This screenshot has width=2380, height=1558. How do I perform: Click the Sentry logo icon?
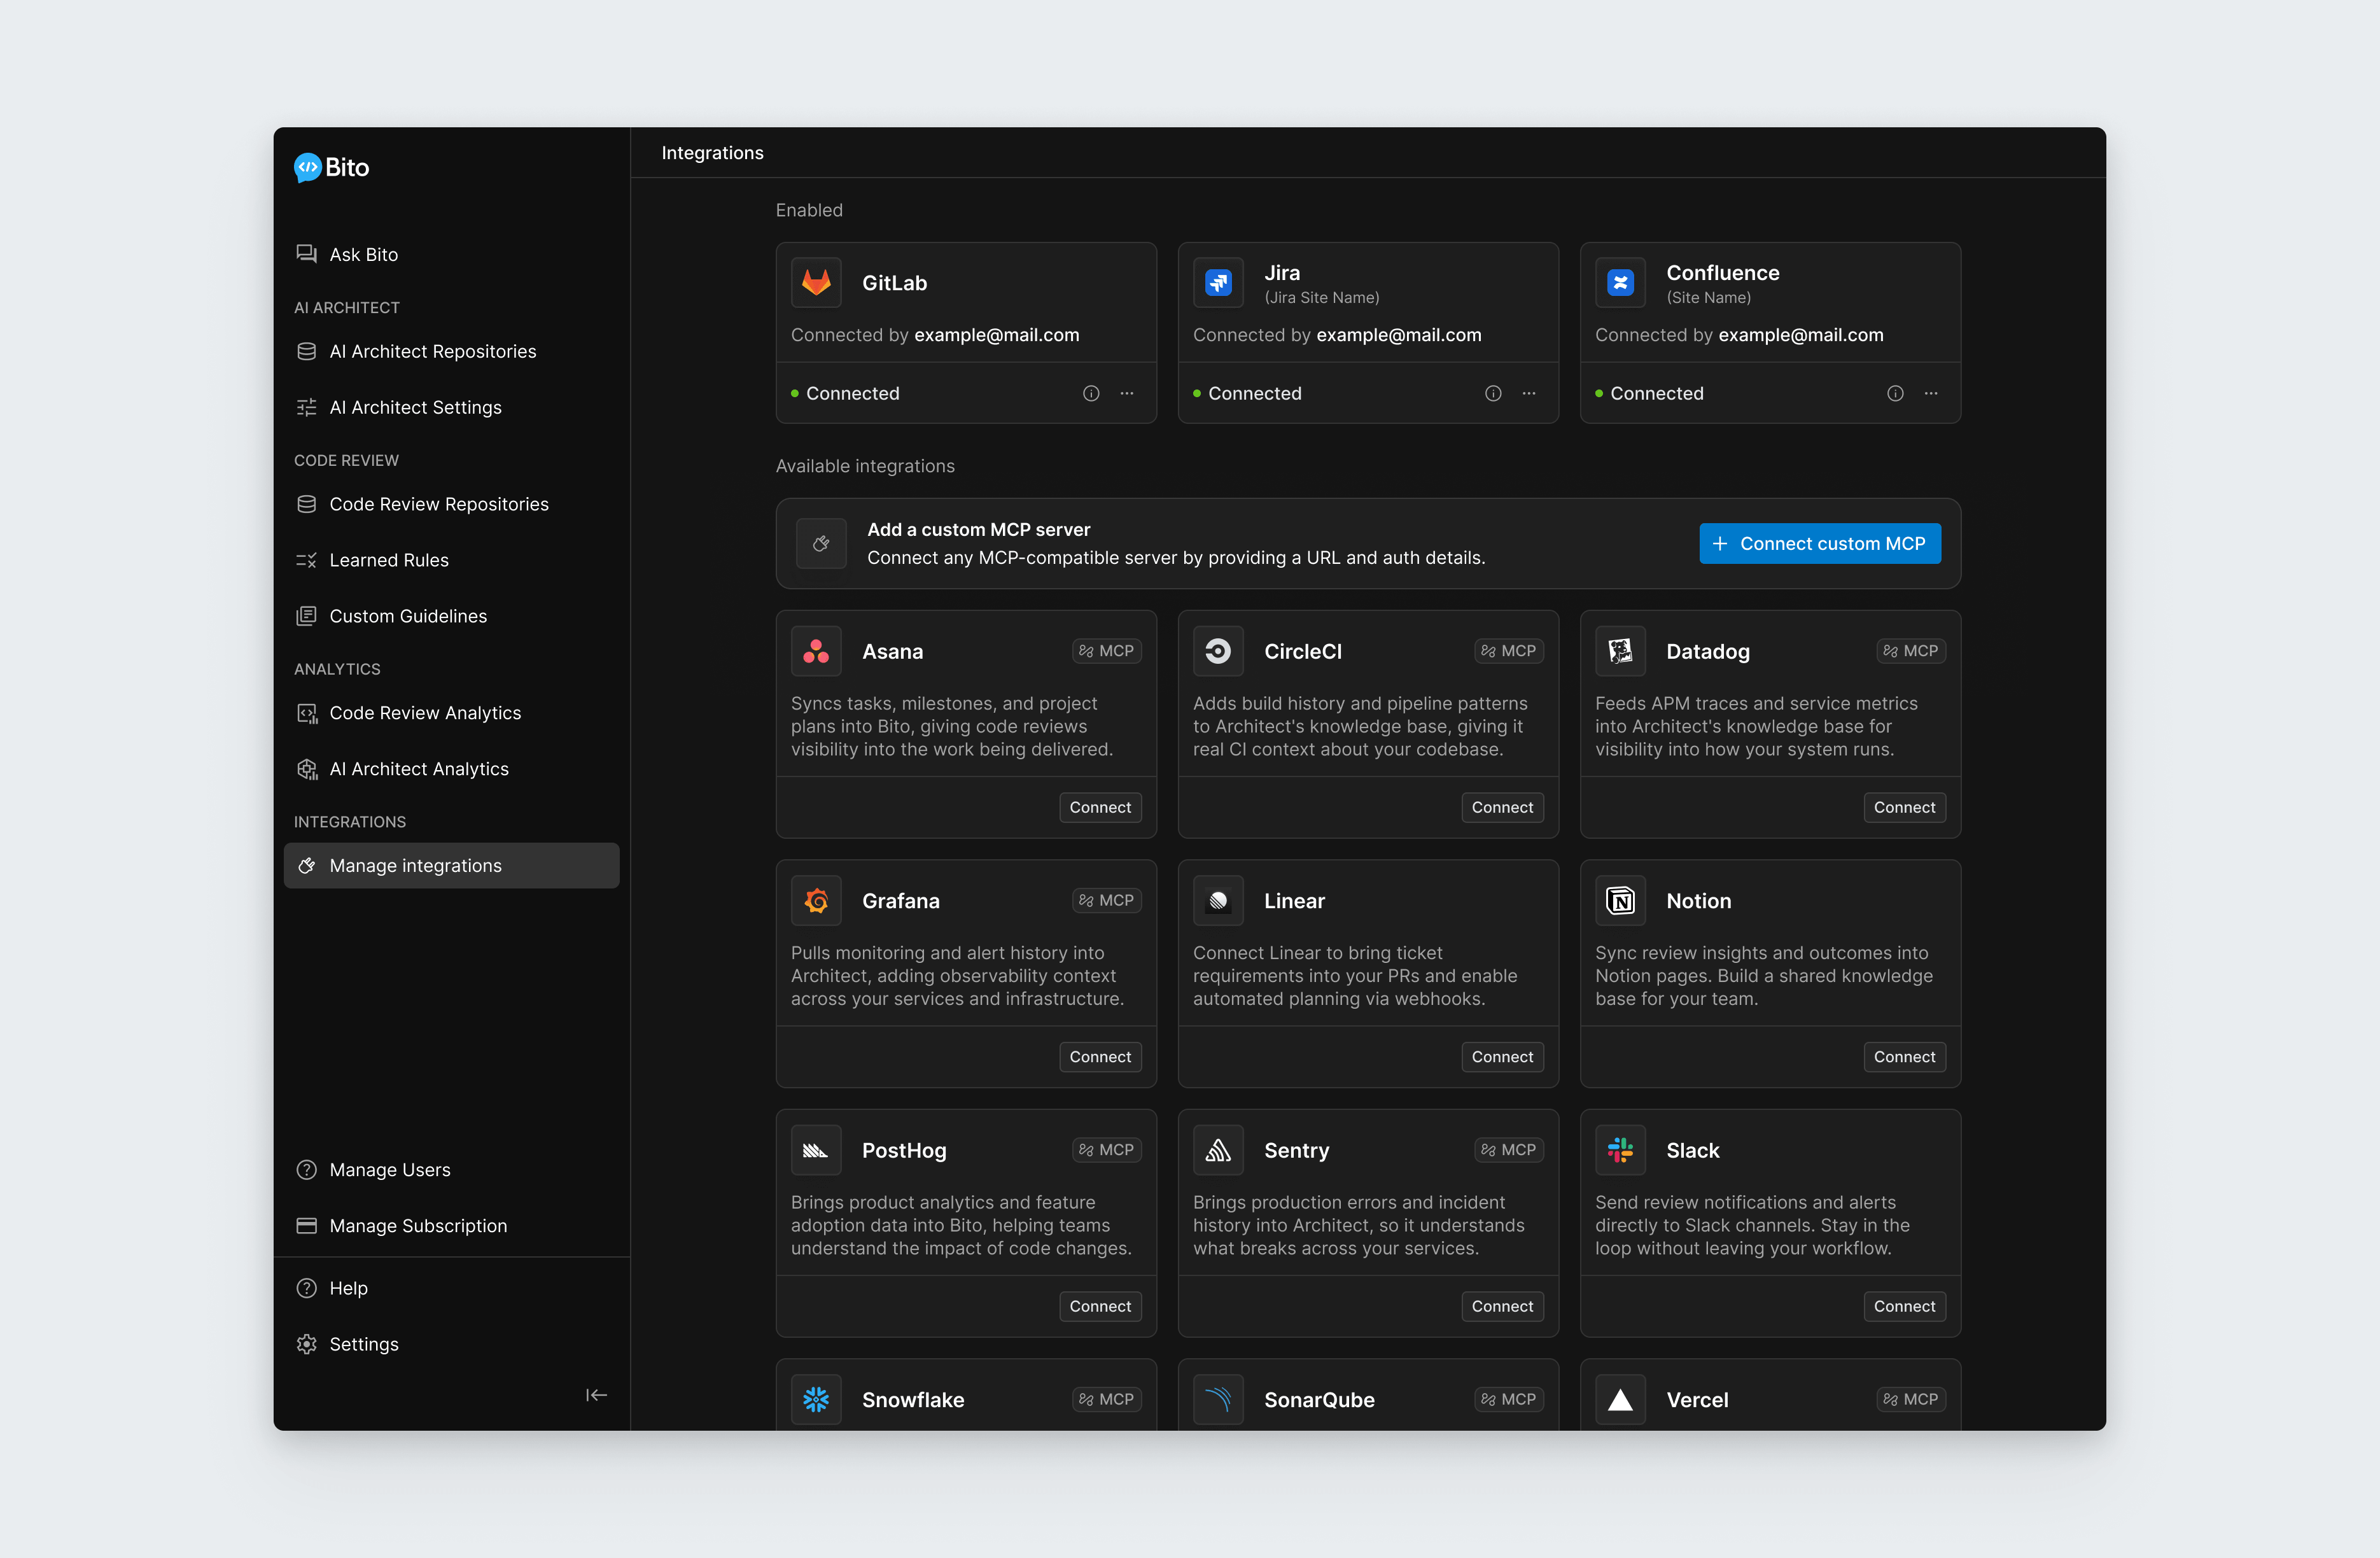coord(1218,1151)
